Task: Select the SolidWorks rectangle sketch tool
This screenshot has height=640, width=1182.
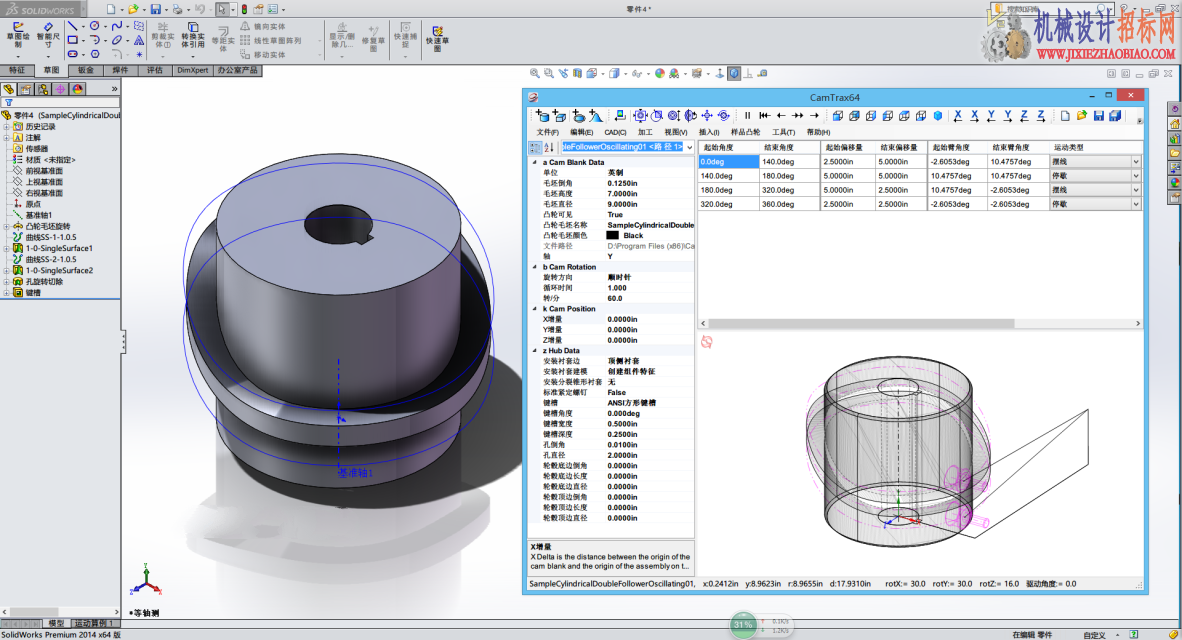Action: 72,40
